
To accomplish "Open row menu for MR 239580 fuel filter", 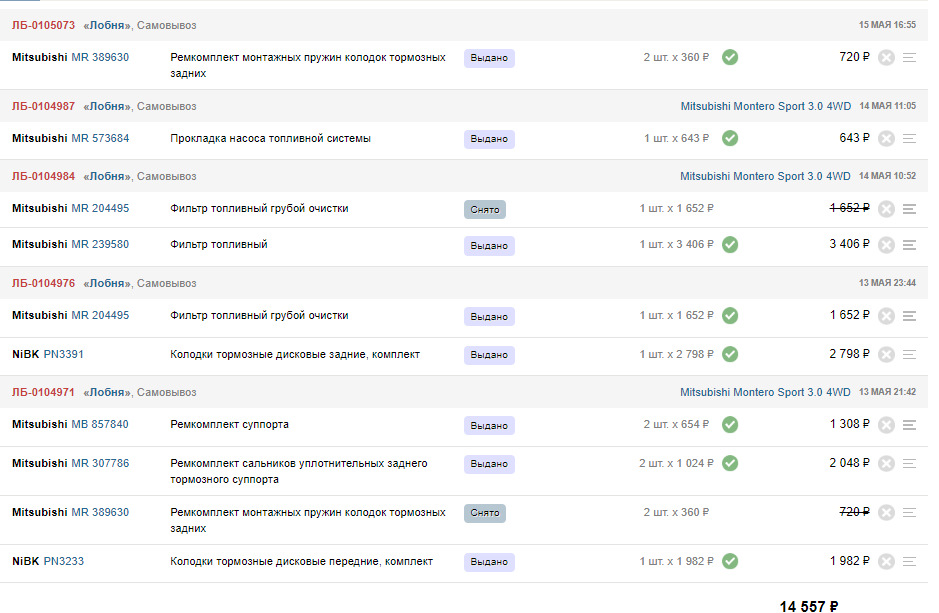I will coord(909,244).
